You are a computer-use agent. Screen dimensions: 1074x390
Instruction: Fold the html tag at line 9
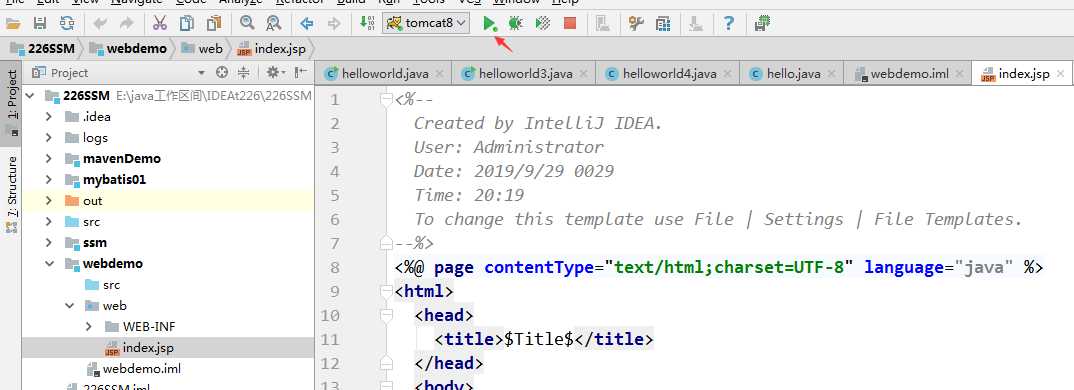point(385,291)
